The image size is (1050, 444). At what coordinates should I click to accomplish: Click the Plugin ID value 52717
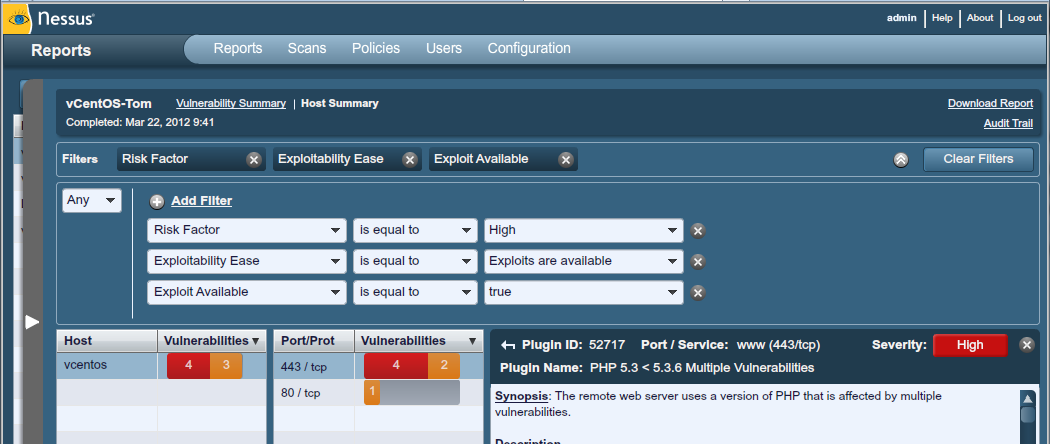point(607,345)
